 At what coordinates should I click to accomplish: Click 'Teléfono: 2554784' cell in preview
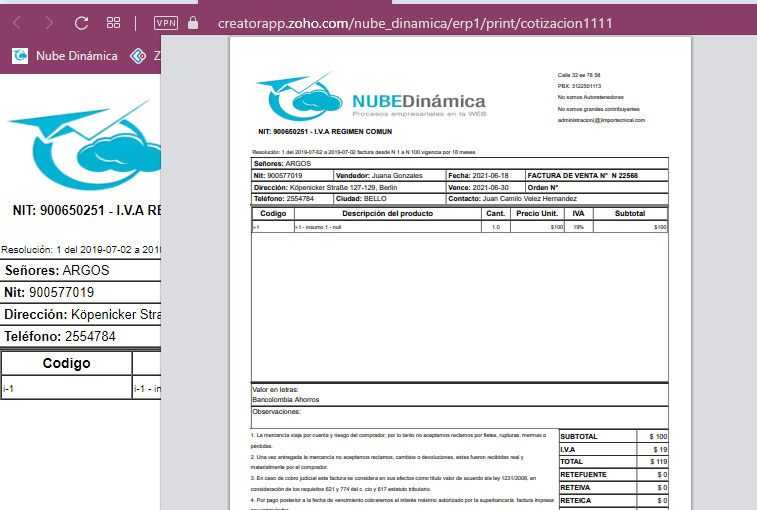292,198
